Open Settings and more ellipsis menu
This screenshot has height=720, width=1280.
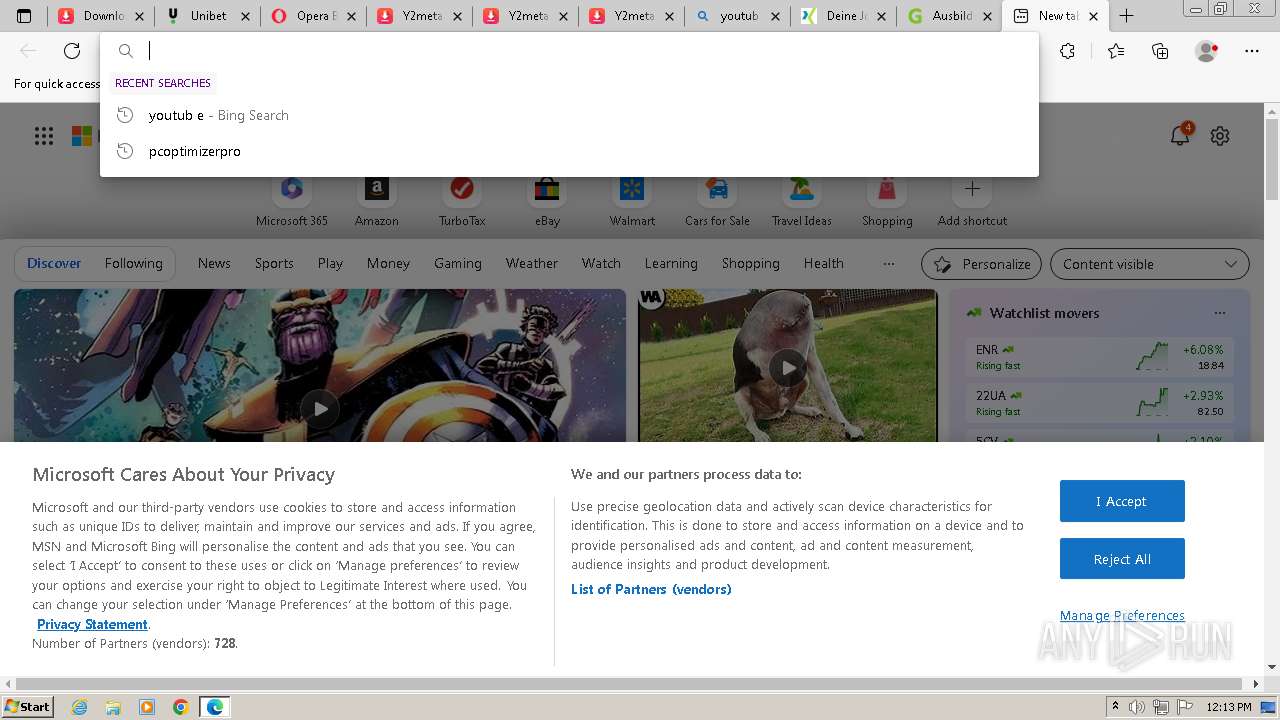pos(1252,51)
